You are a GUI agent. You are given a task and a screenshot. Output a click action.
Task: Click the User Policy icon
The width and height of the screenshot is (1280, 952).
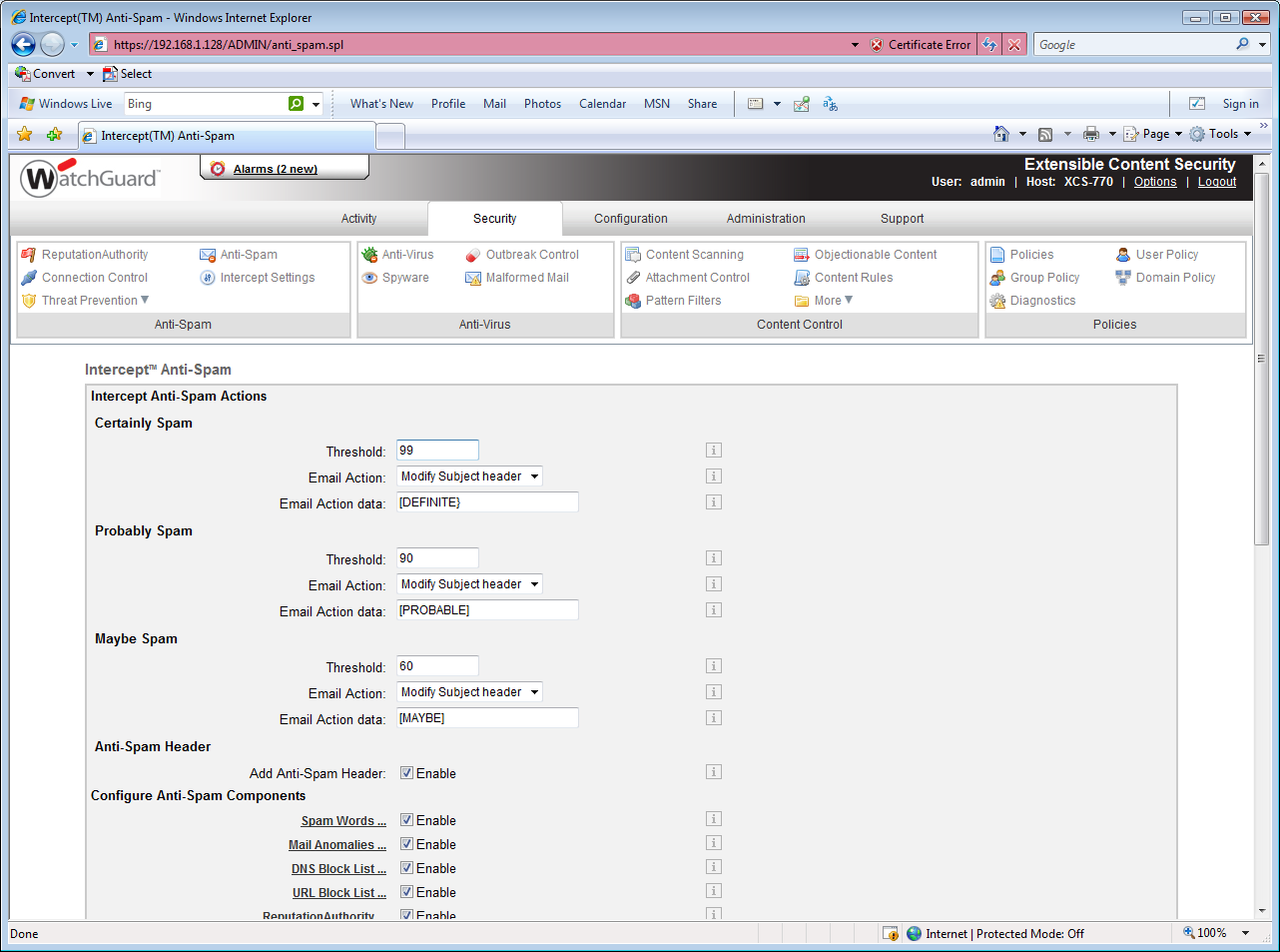point(1123,255)
